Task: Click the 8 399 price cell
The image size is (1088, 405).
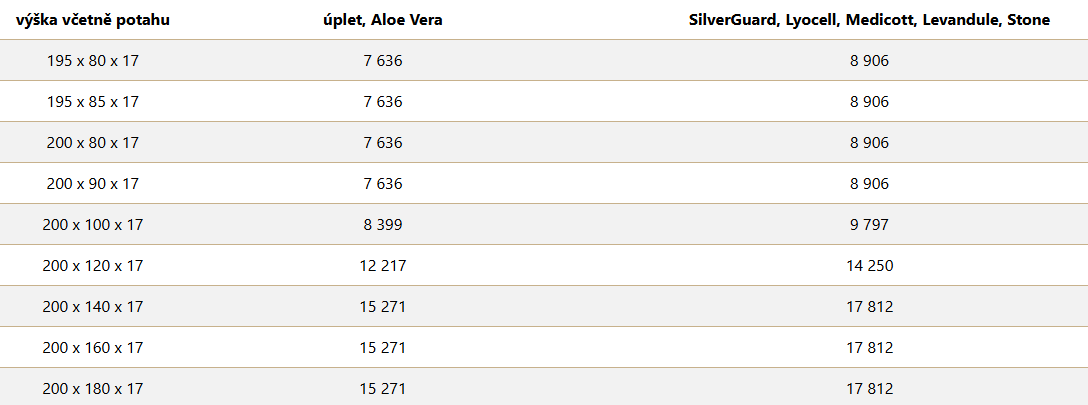Action: (383, 225)
